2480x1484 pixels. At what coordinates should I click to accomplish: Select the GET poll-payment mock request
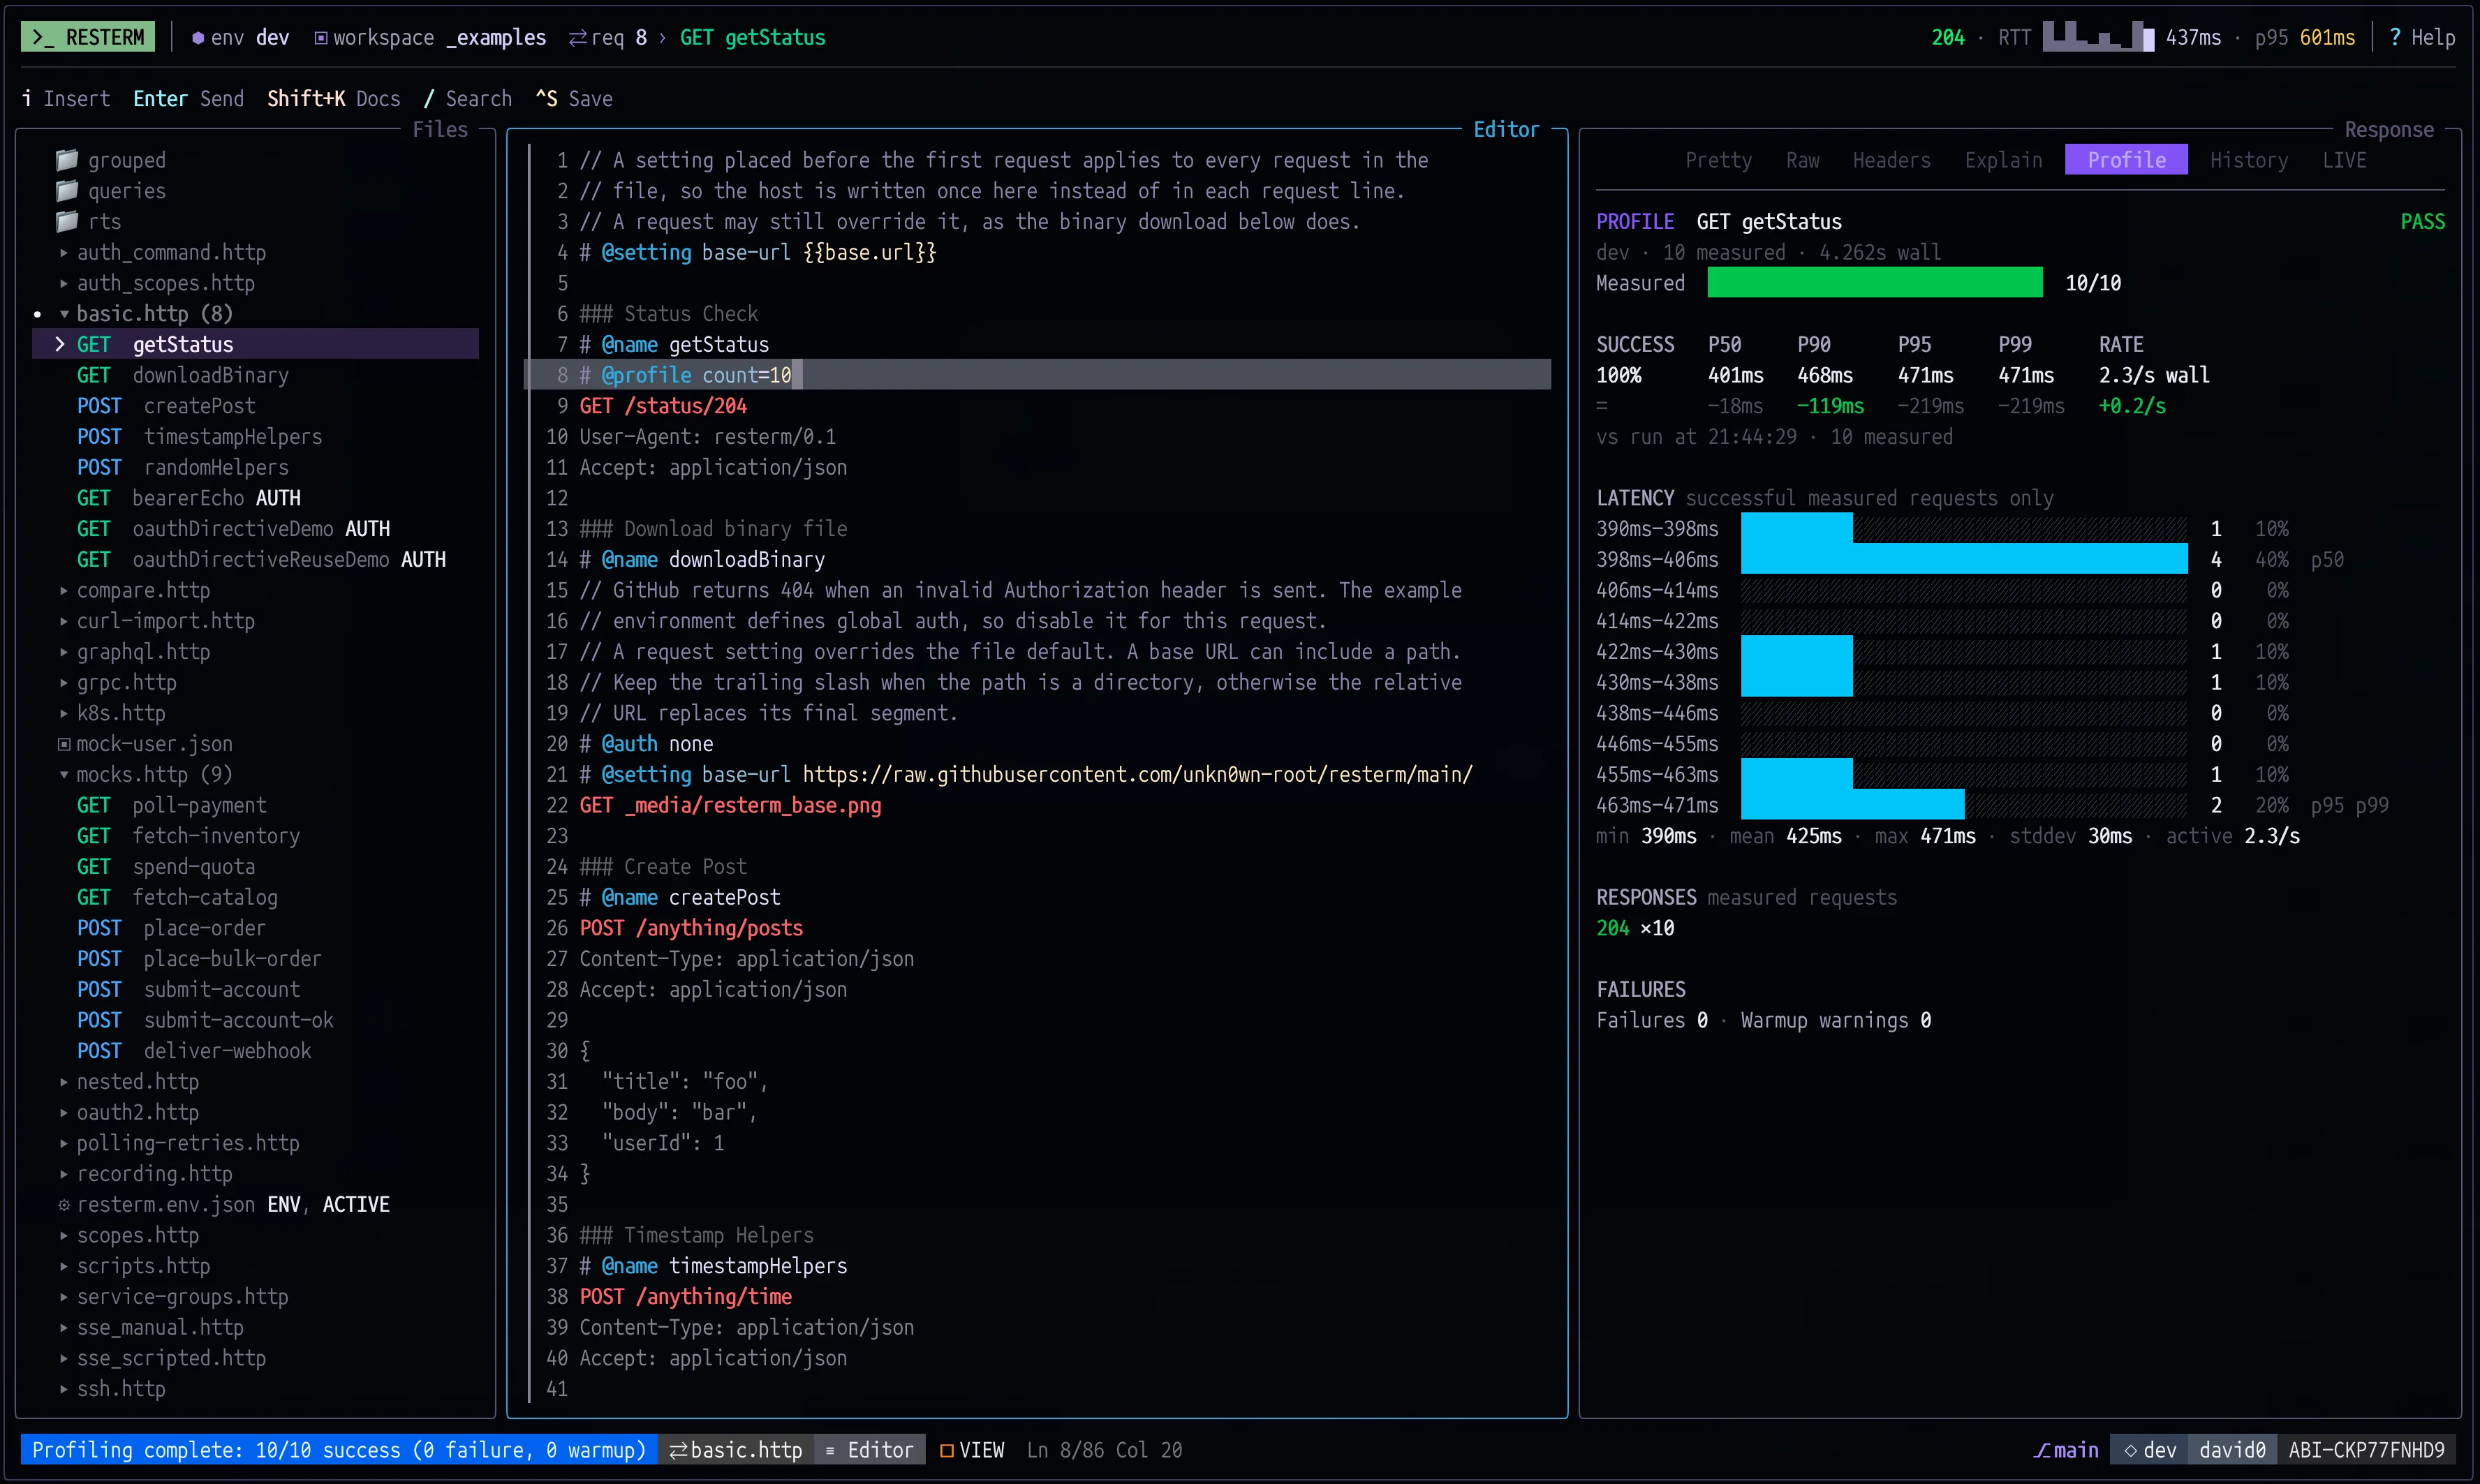172,805
